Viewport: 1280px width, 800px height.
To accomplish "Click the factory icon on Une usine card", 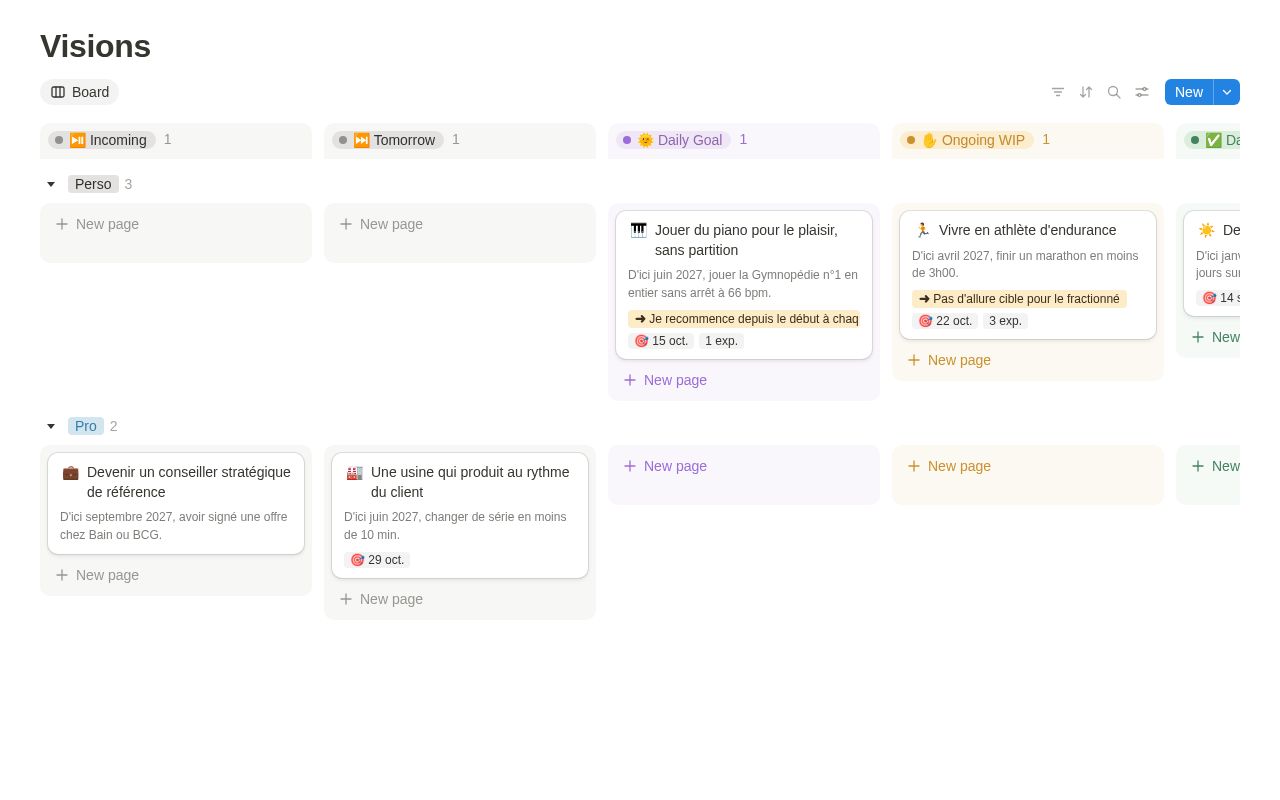I will click(x=354, y=472).
